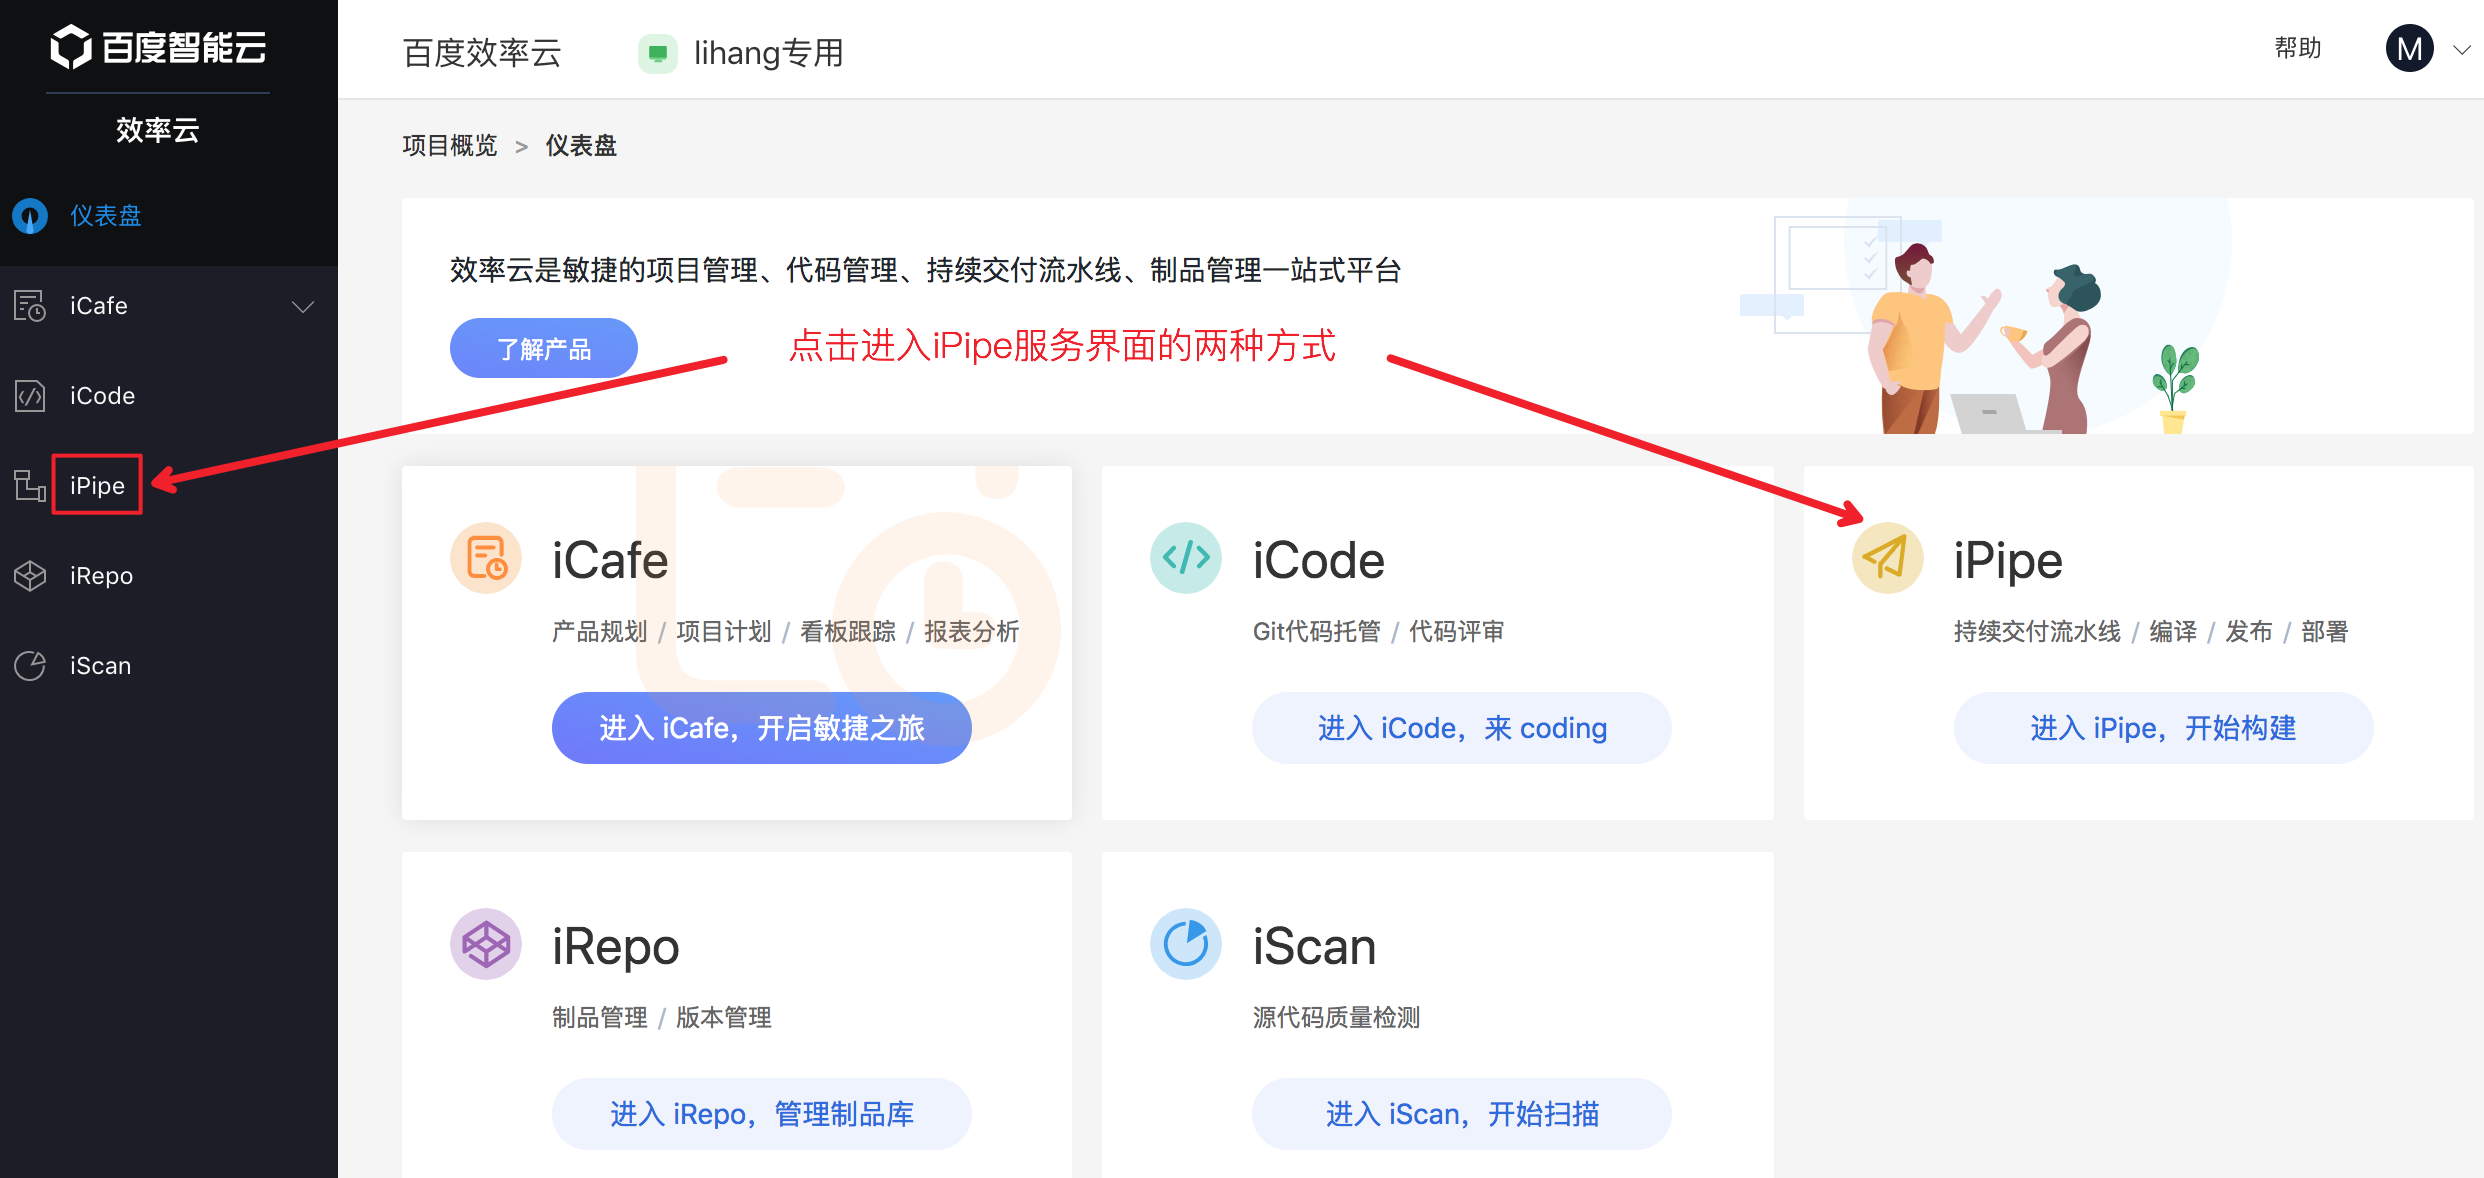The image size is (2484, 1178).
Task: Click the yellow iPipe paper-plane icon
Action: [x=1888, y=558]
